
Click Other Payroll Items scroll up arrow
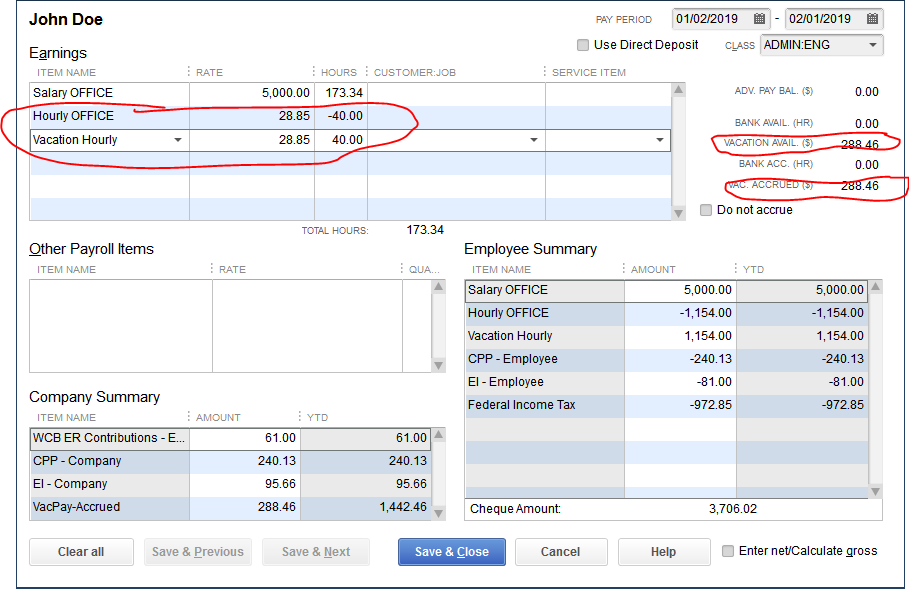click(439, 286)
